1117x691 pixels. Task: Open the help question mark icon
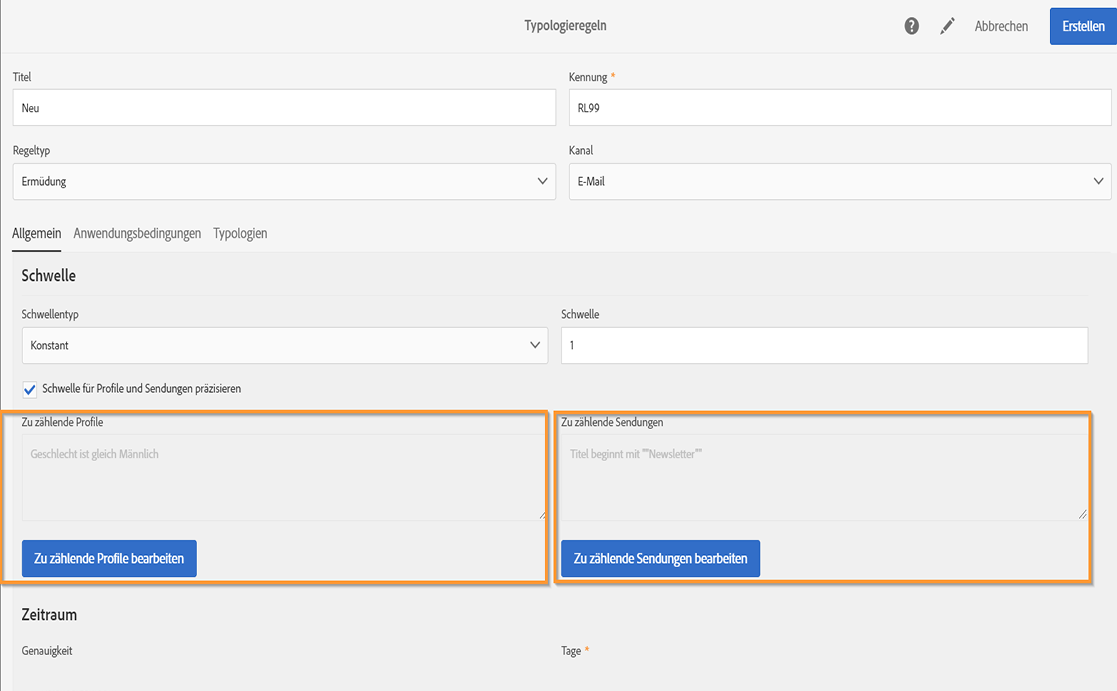911,27
